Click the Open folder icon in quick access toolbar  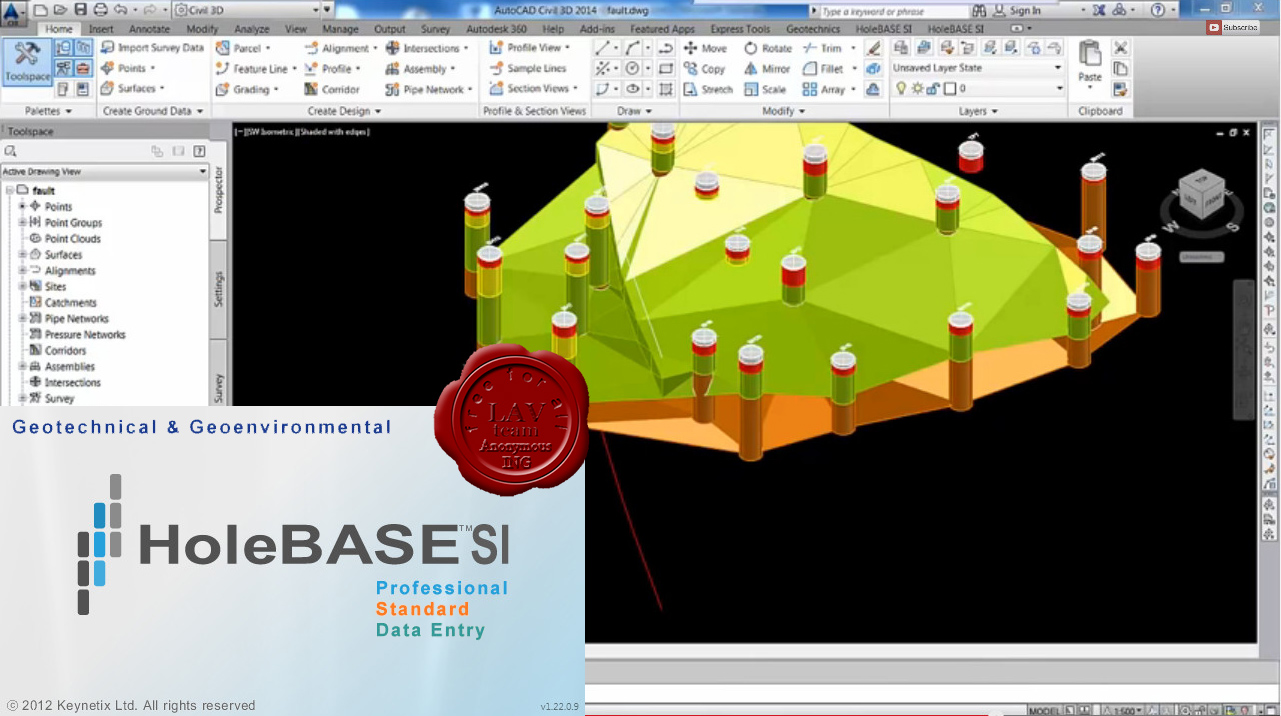pos(60,10)
